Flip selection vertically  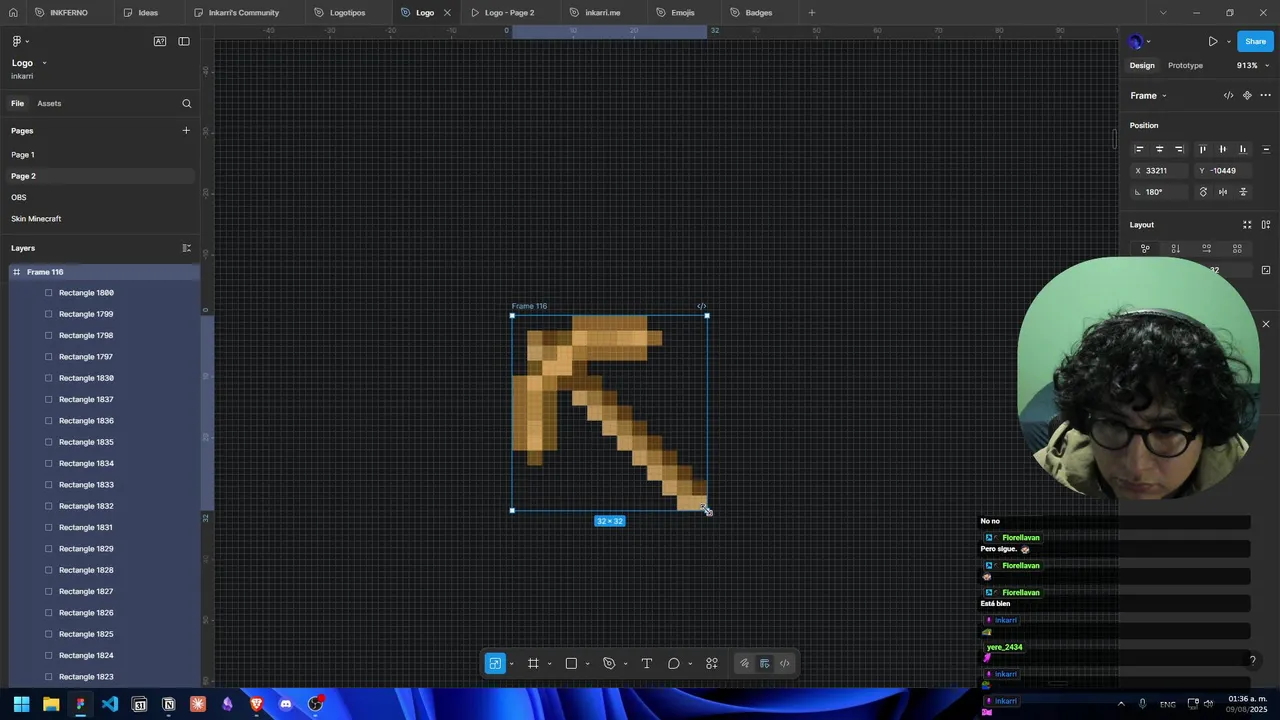click(1243, 192)
